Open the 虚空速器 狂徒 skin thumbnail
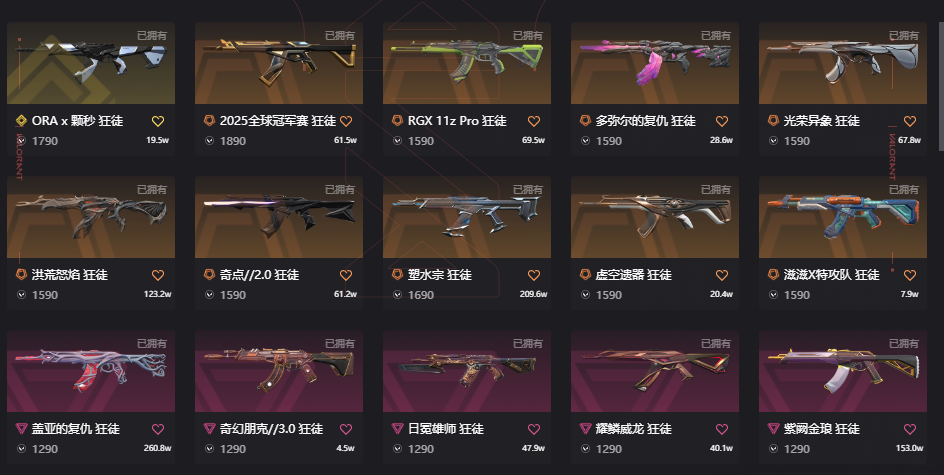 click(x=654, y=217)
